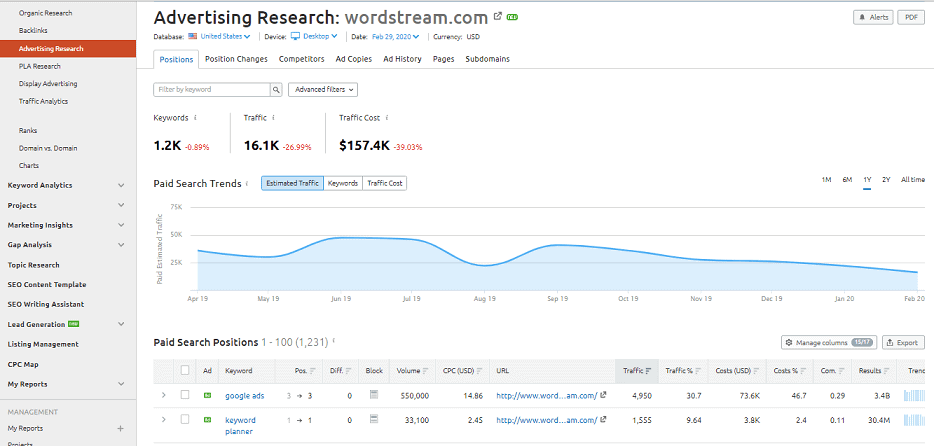Click info icon next to Paid Search Trends
Screen dimensions: 934x446
(247, 184)
